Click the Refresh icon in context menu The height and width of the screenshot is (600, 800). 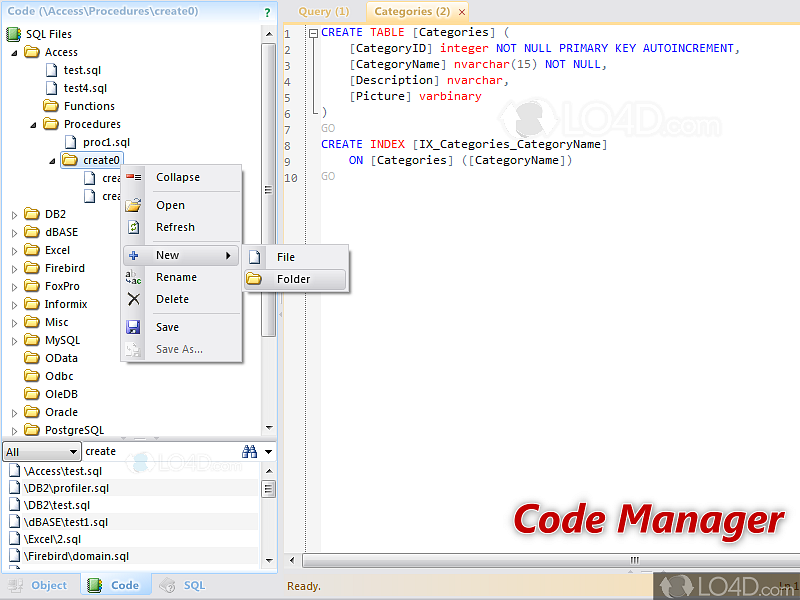(x=133, y=227)
